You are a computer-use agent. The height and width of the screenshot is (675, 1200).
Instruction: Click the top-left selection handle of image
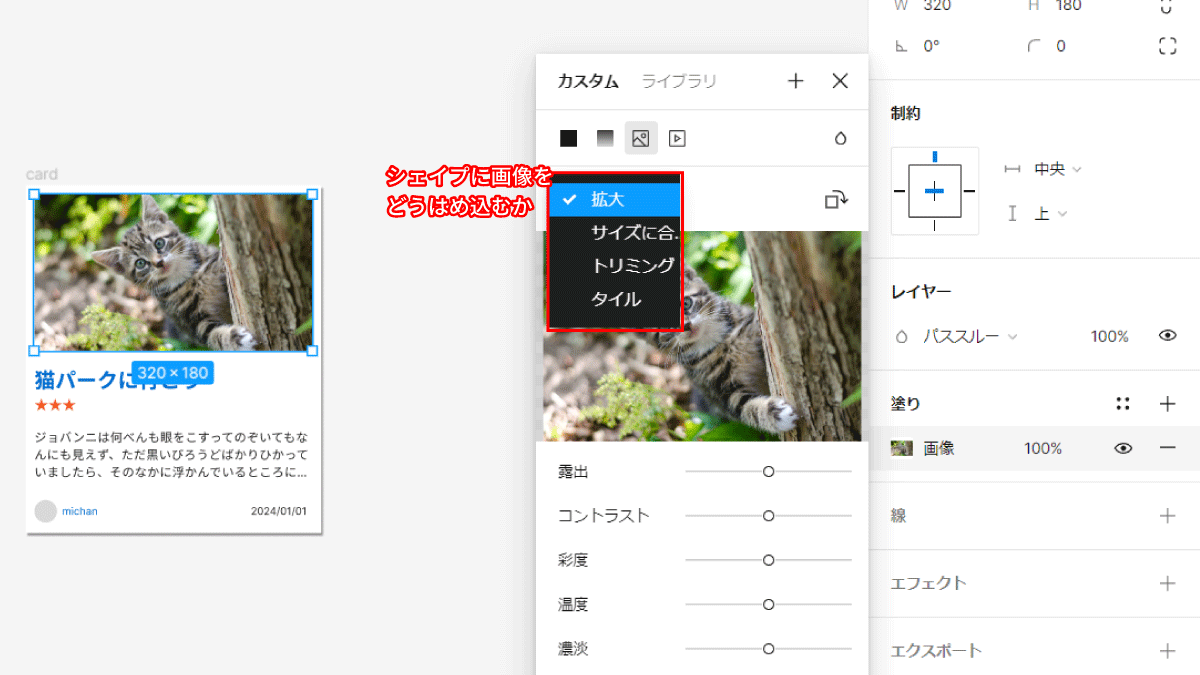point(34,195)
